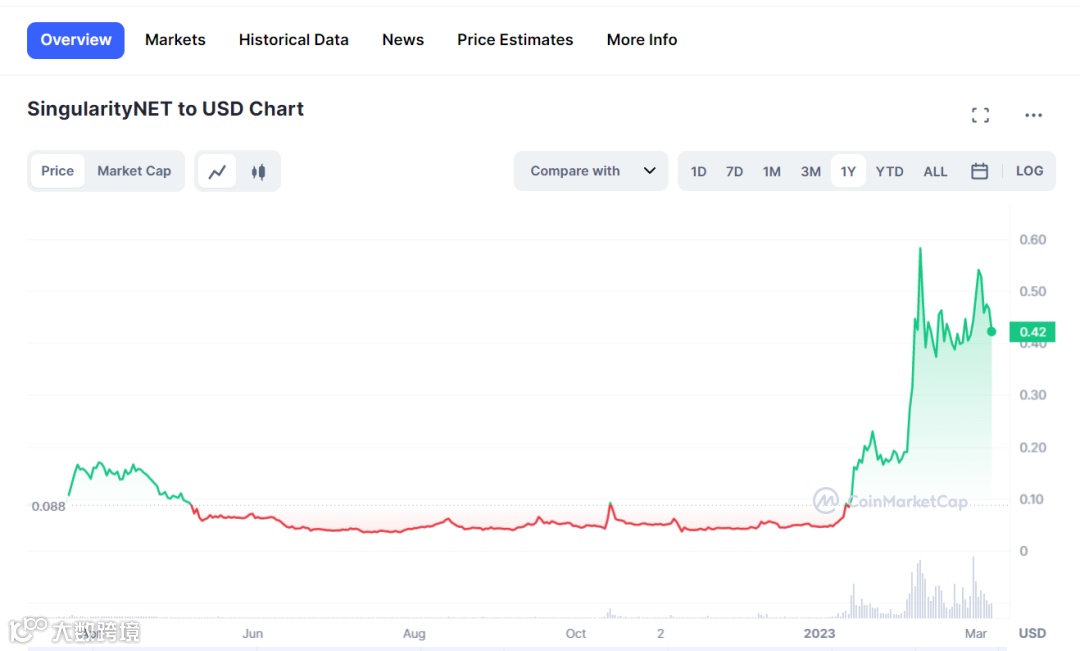Set chart range to 1Y
The width and height of the screenshot is (1080, 651).
click(848, 172)
